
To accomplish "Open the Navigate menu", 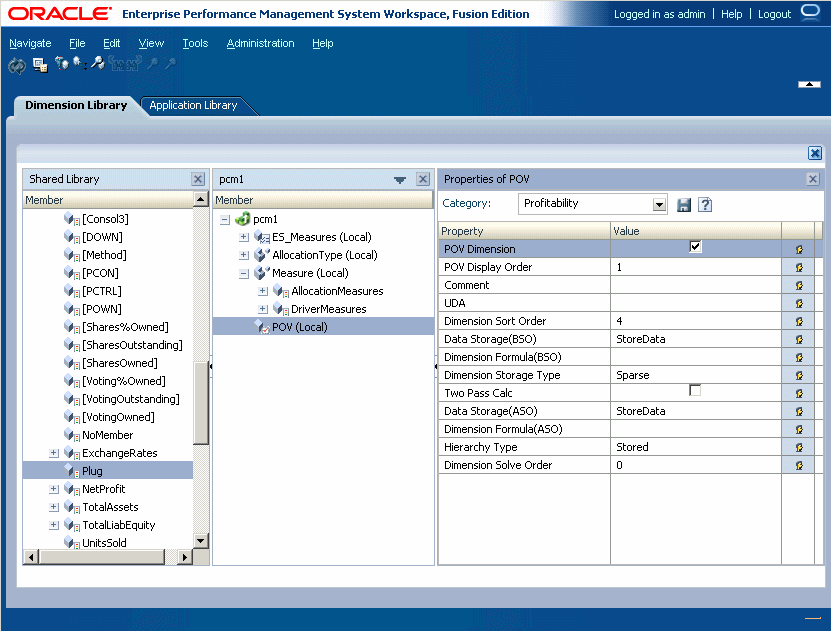I will pos(30,43).
